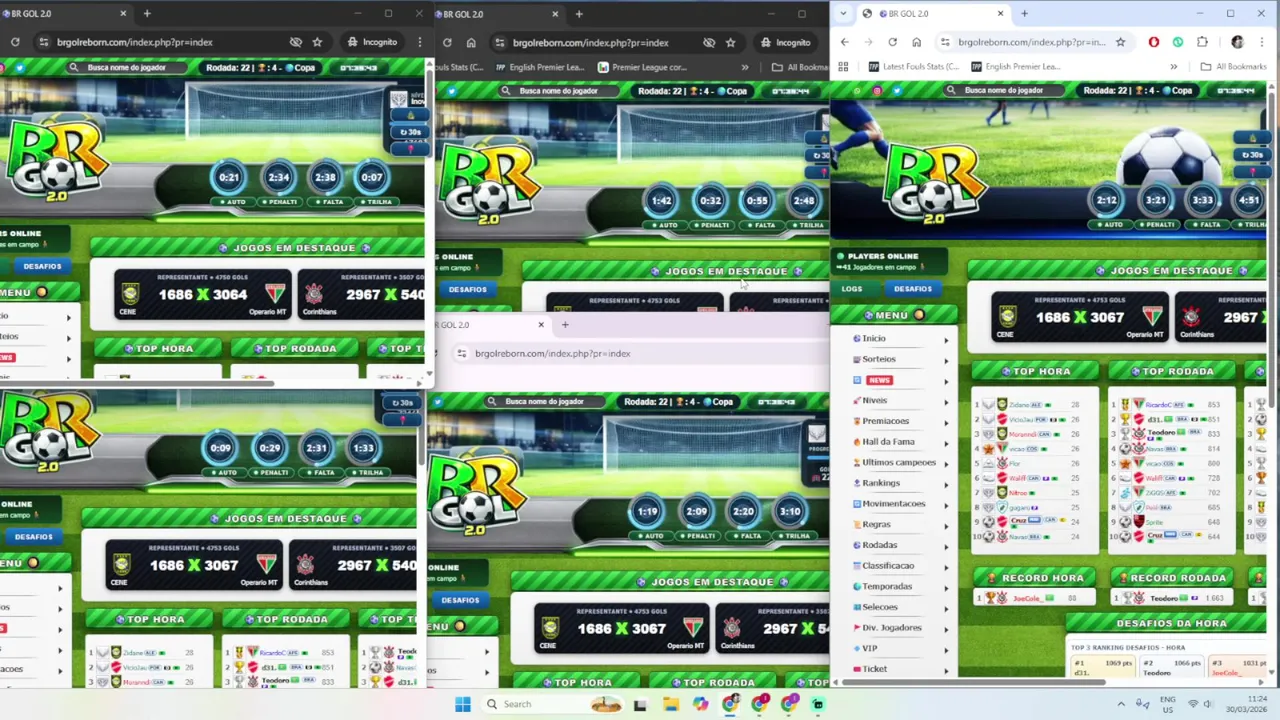This screenshot has height=720, width=1280.
Task: Click the right window's horizontal page scrollbar
Action: coord(975,683)
